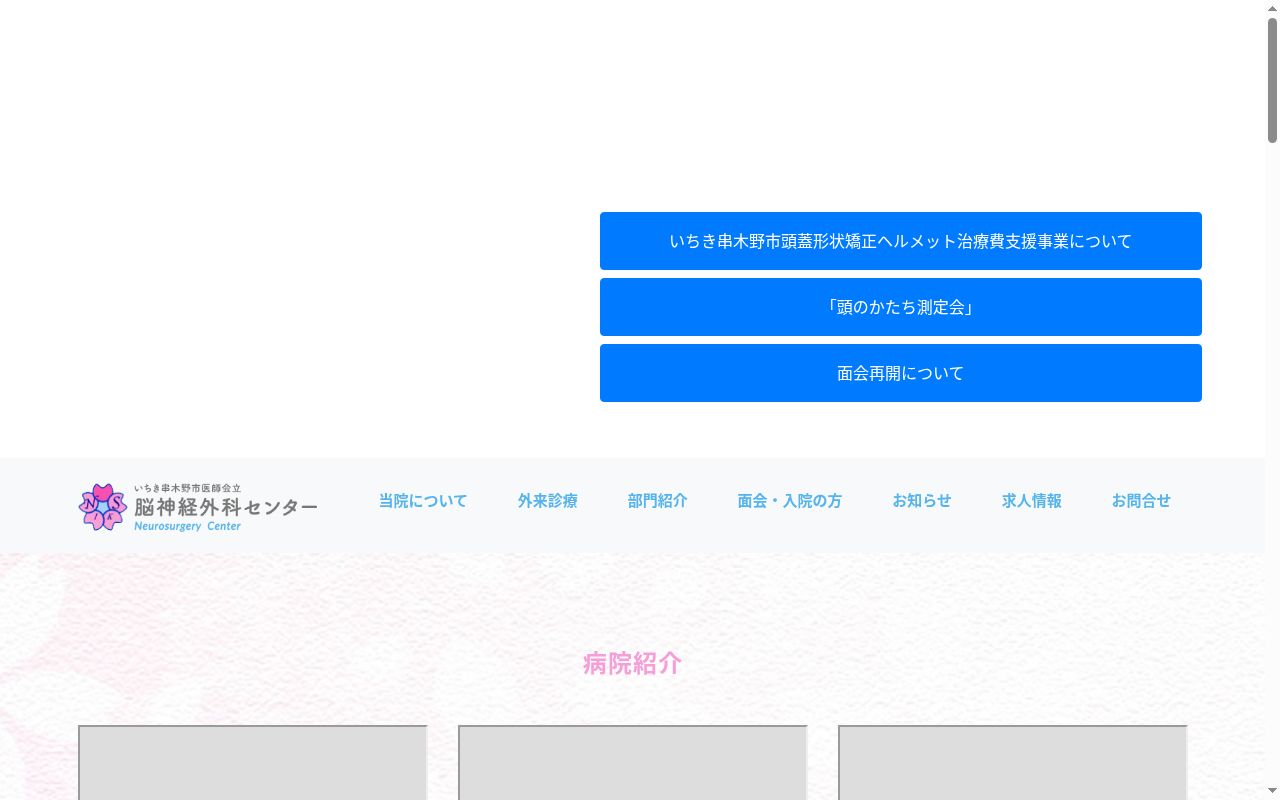Image resolution: width=1280 pixels, height=800 pixels.
Task: Open the 外来診療 menu item
Action: [x=548, y=501]
